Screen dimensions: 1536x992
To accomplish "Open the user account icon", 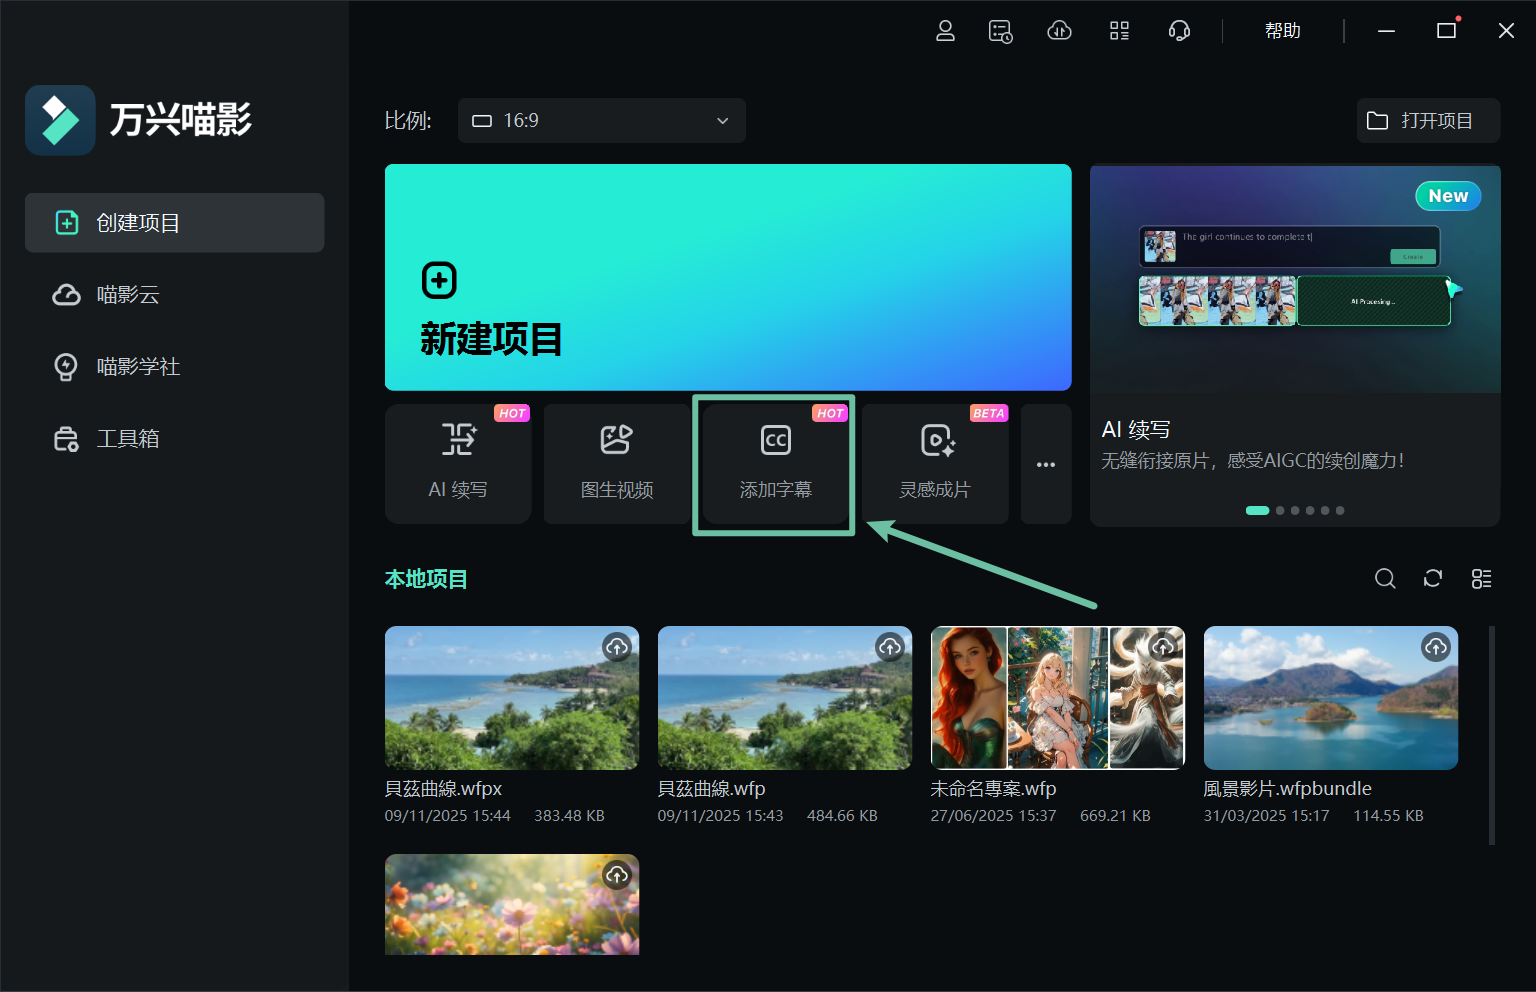I will [x=945, y=31].
